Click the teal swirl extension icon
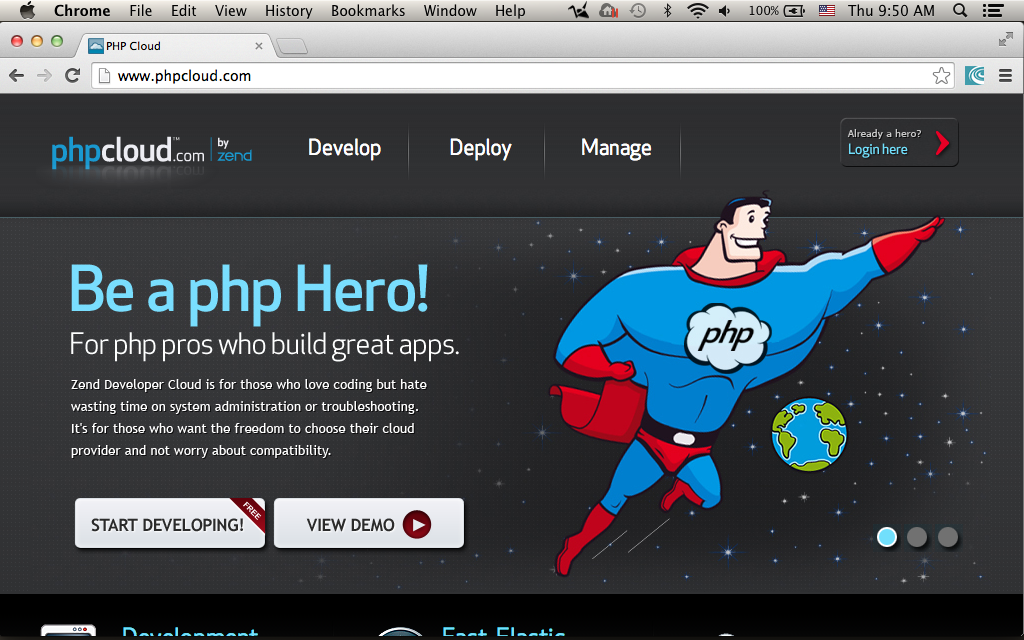 [x=974, y=76]
